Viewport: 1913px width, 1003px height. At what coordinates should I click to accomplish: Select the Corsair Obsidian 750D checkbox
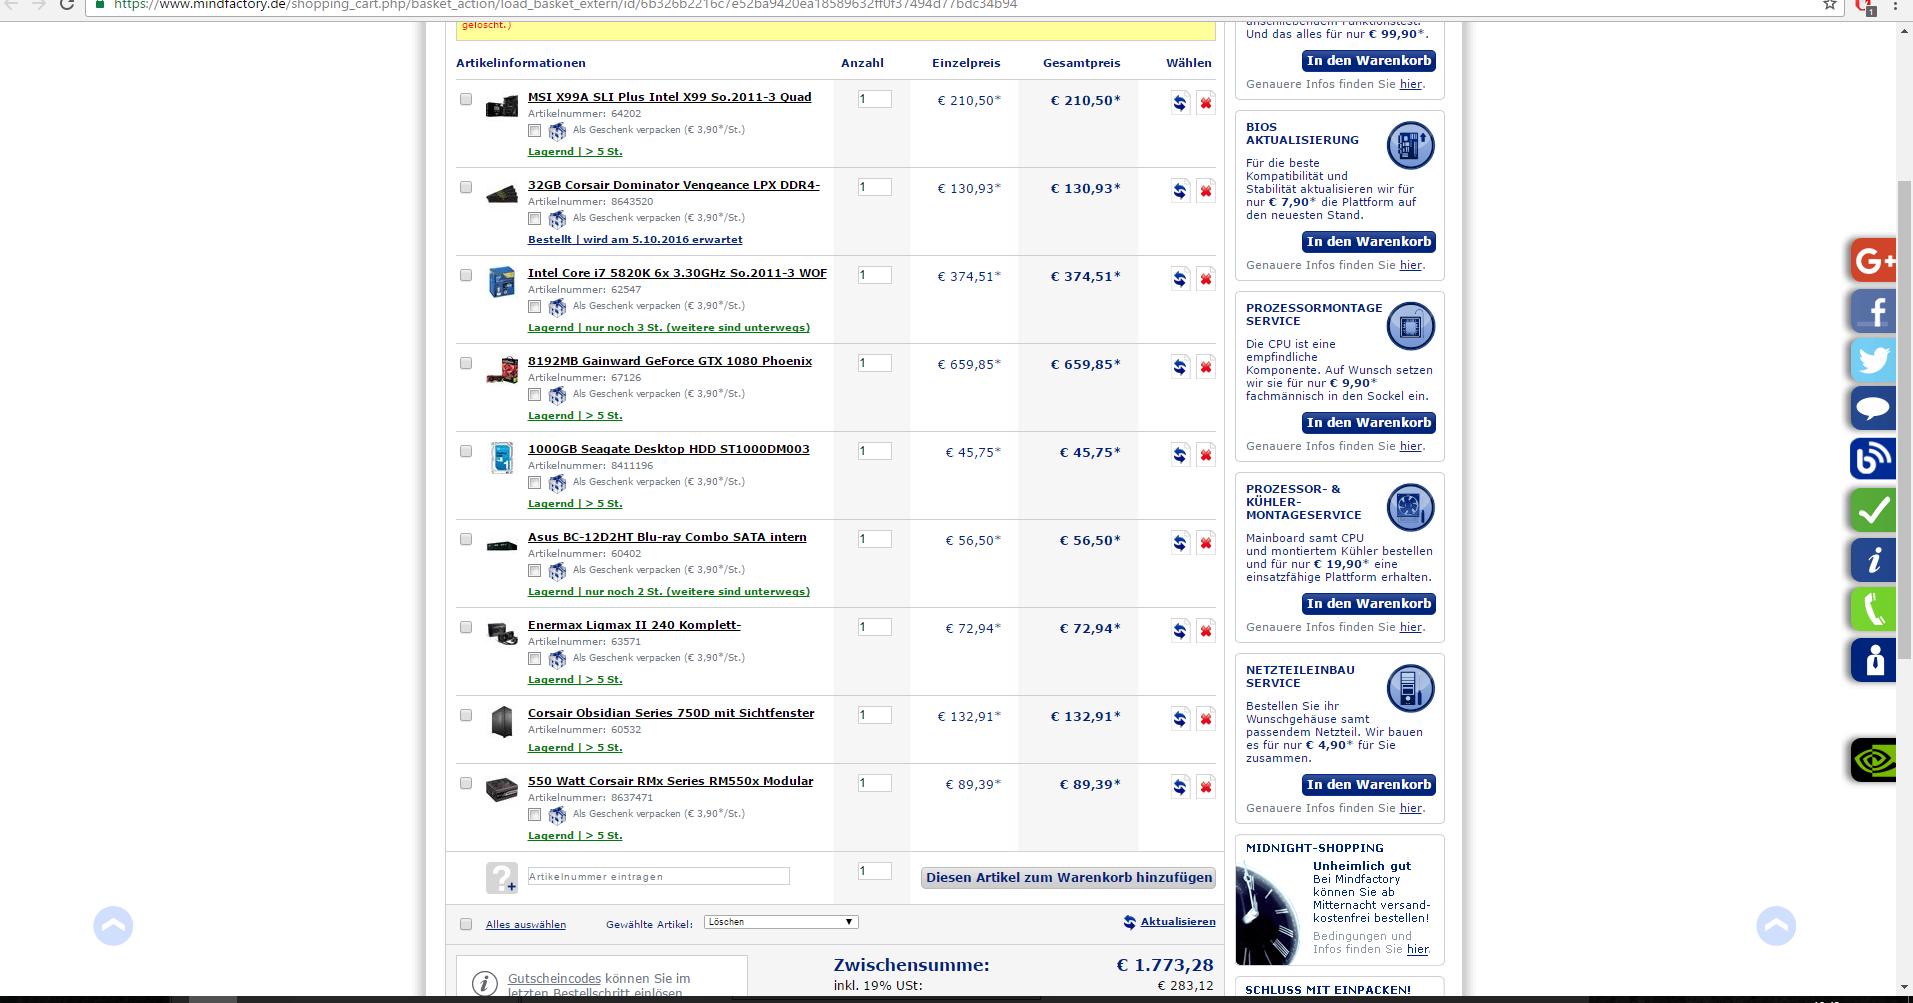tap(466, 715)
